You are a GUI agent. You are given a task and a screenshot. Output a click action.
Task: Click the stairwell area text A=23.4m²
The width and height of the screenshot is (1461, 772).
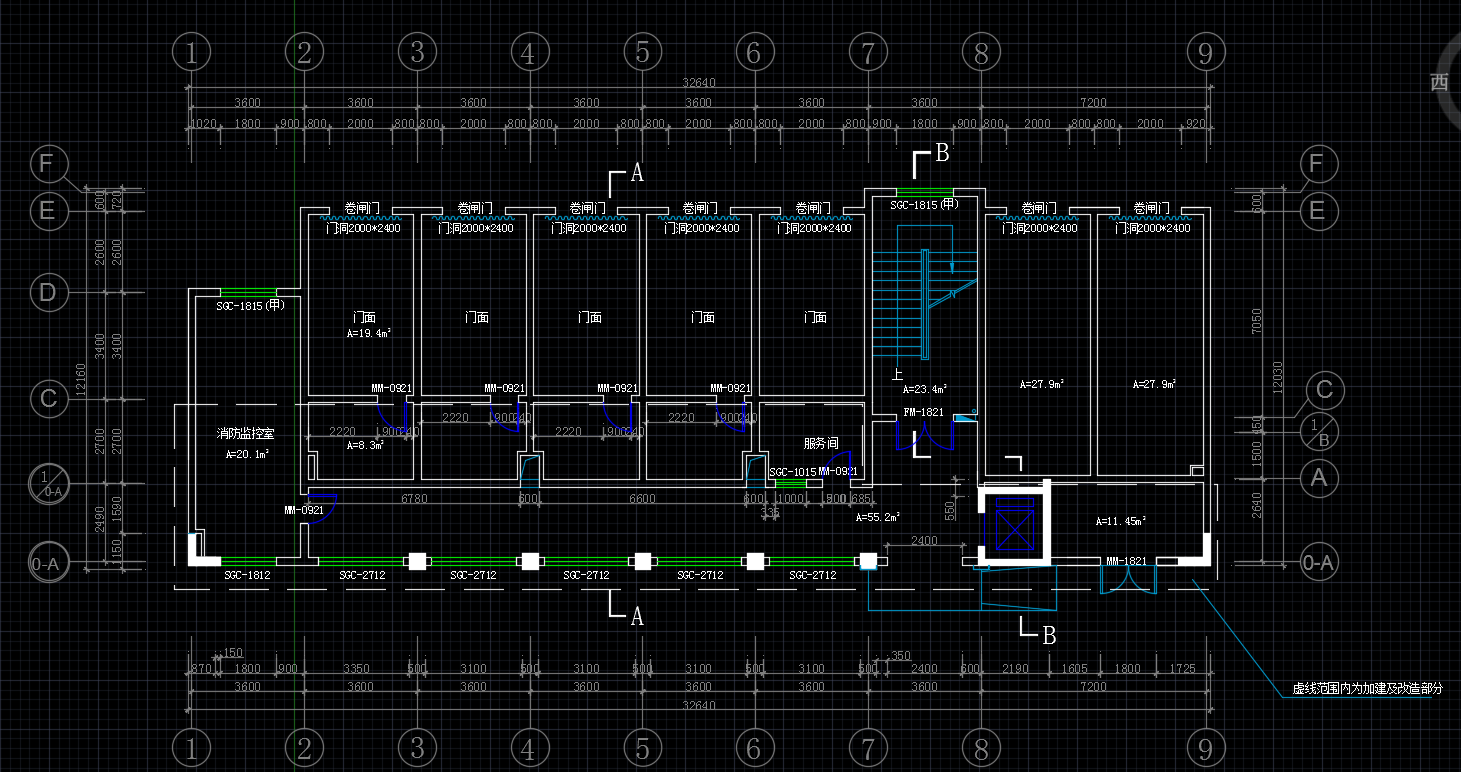[924, 389]
